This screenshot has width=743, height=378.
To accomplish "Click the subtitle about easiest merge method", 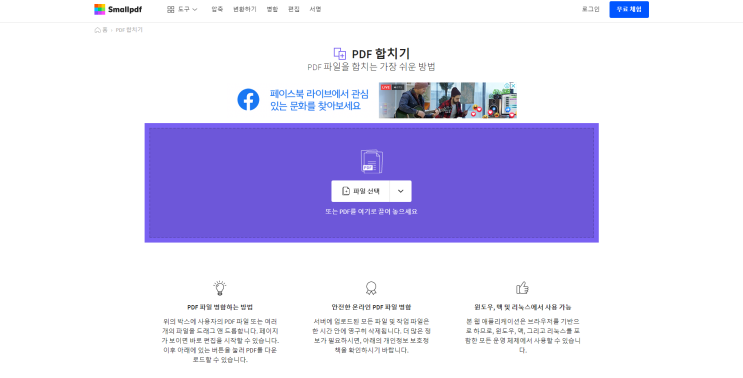I will (x=371, y=67).
